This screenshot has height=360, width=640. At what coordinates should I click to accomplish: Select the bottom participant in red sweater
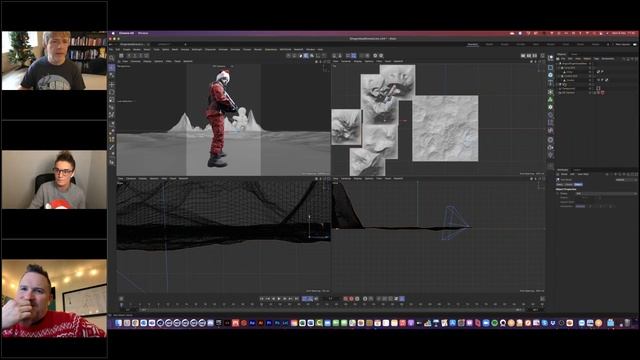click(x=54, y=298)
